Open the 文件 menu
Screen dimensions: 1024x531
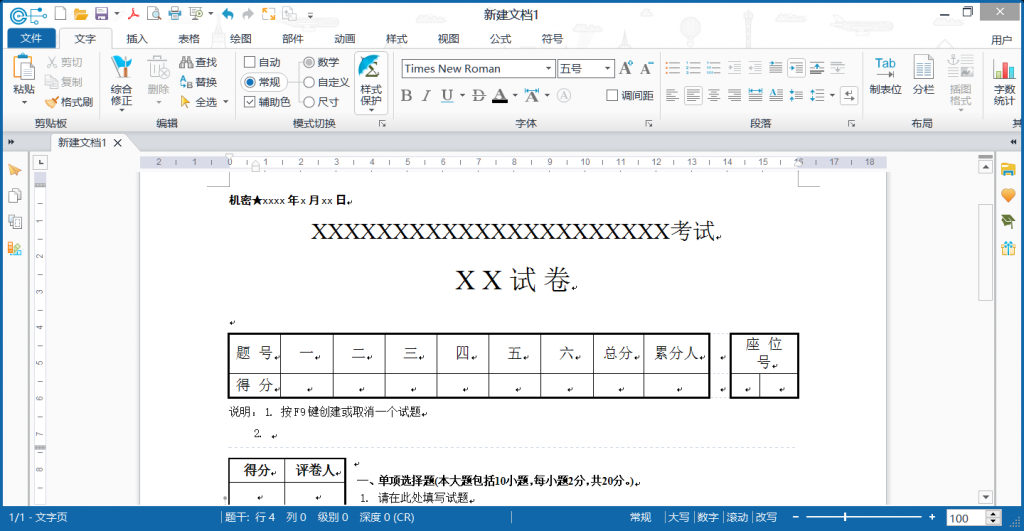tap(31, 39)
